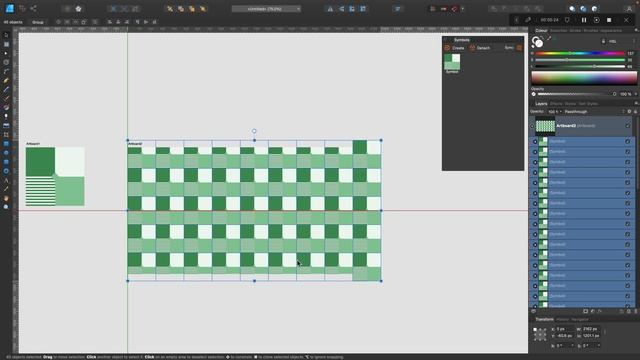Pause the screen recording
Image resolution: width=640 pixels, height=360 pixels.
584,20
